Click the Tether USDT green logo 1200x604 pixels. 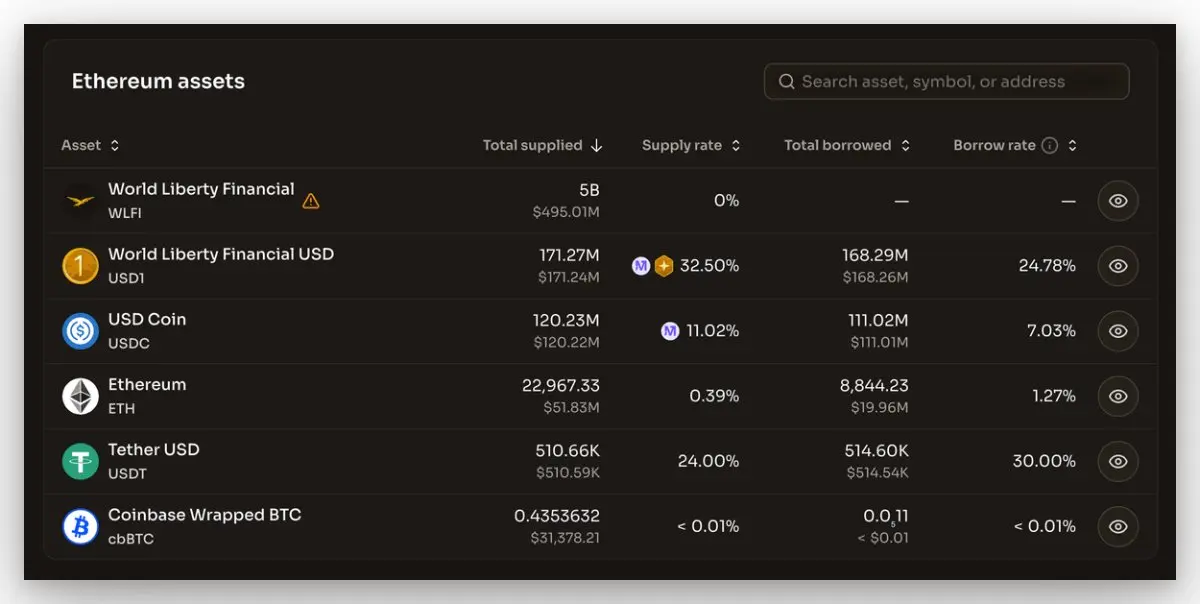coord(80,461)
